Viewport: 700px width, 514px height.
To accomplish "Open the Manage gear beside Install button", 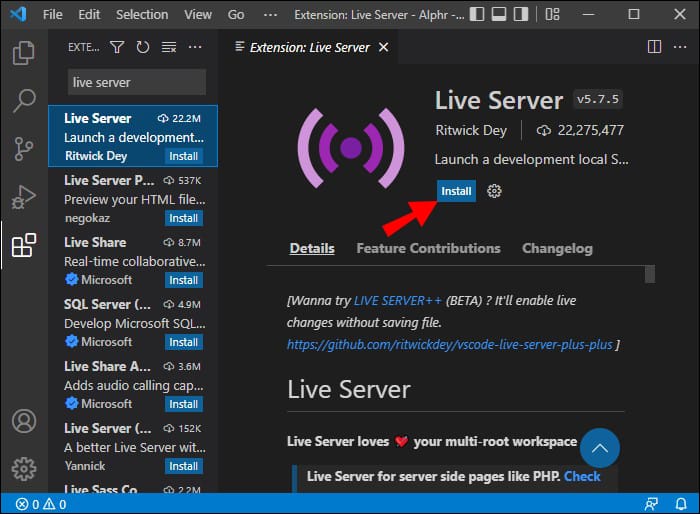I will (494, 191).
